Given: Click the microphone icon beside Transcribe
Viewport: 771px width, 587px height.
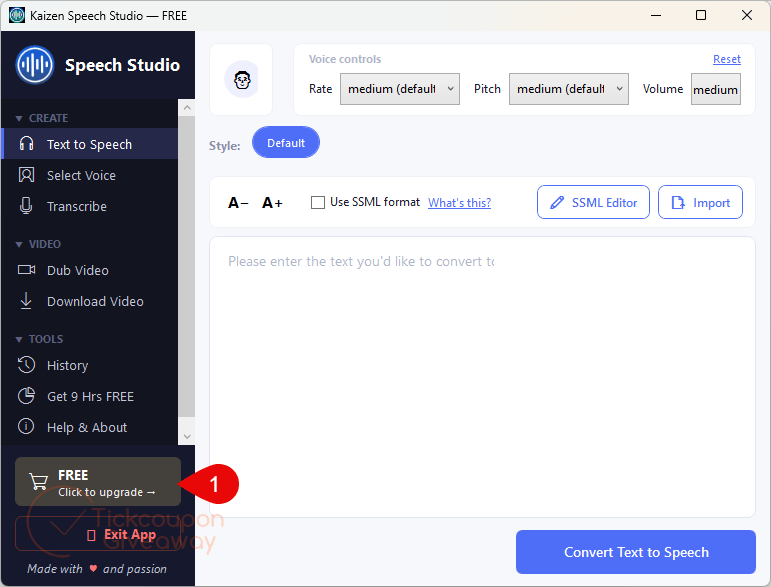Looking at the screenshot, I should (26, 205).
